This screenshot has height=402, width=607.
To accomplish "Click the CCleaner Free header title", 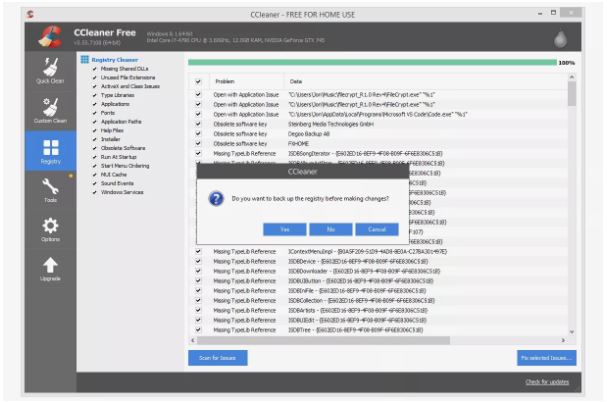I will tap(105, 33).
